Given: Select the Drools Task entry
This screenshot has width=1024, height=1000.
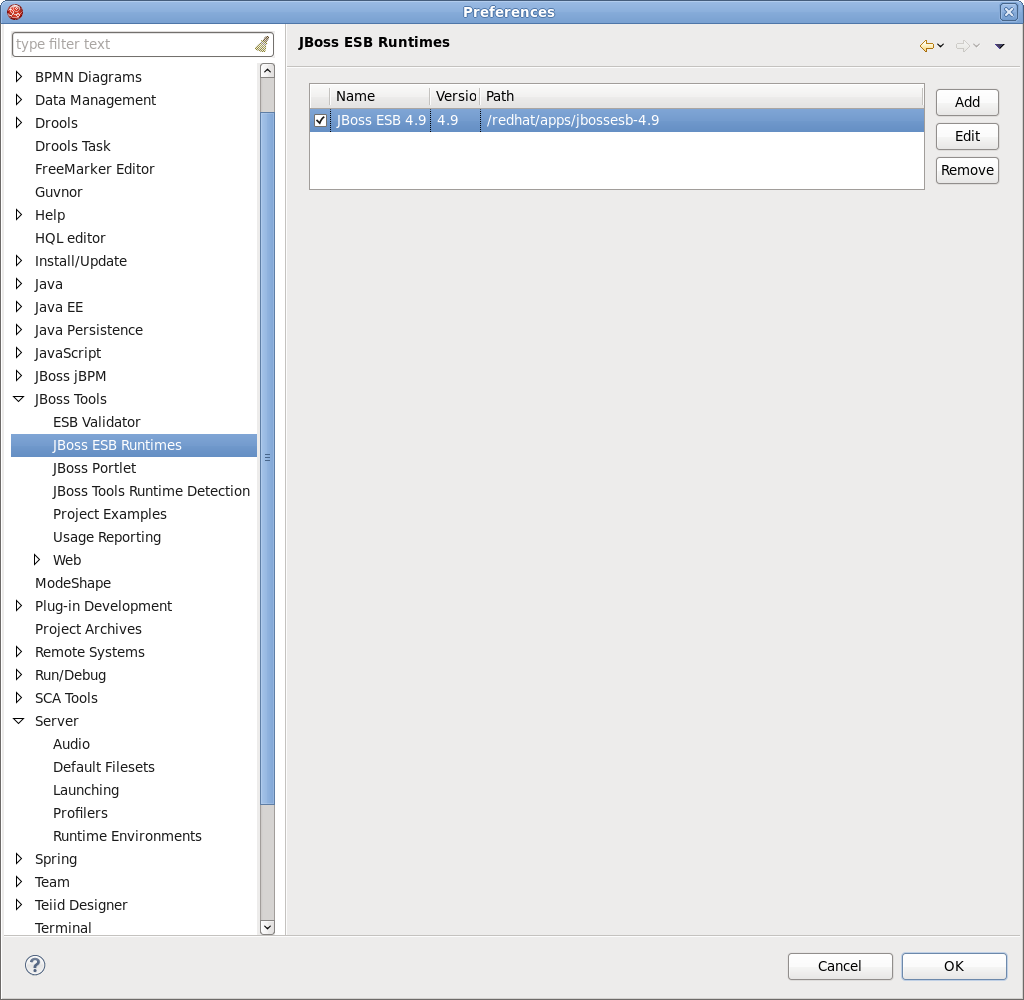Looking at the screenshot, I should [72, 145].
